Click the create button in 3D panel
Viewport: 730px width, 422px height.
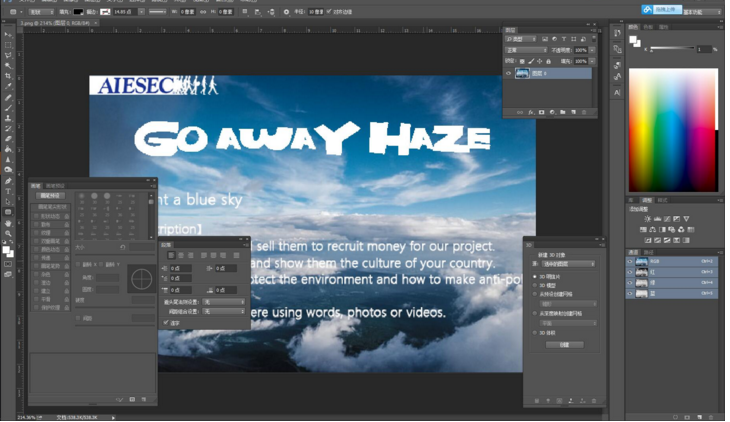pos(564,344)
